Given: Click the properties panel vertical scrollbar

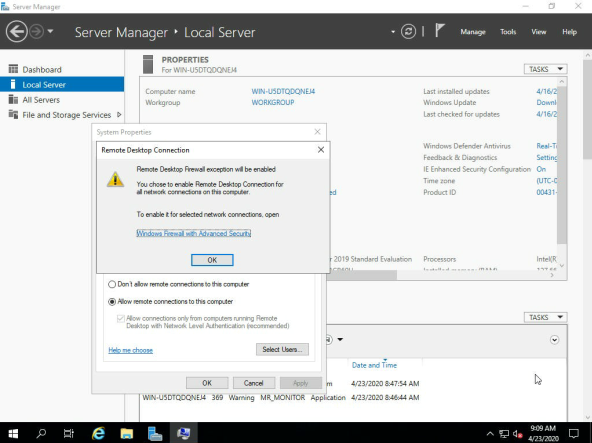Looking at the screenshot, I should point(562,165).
